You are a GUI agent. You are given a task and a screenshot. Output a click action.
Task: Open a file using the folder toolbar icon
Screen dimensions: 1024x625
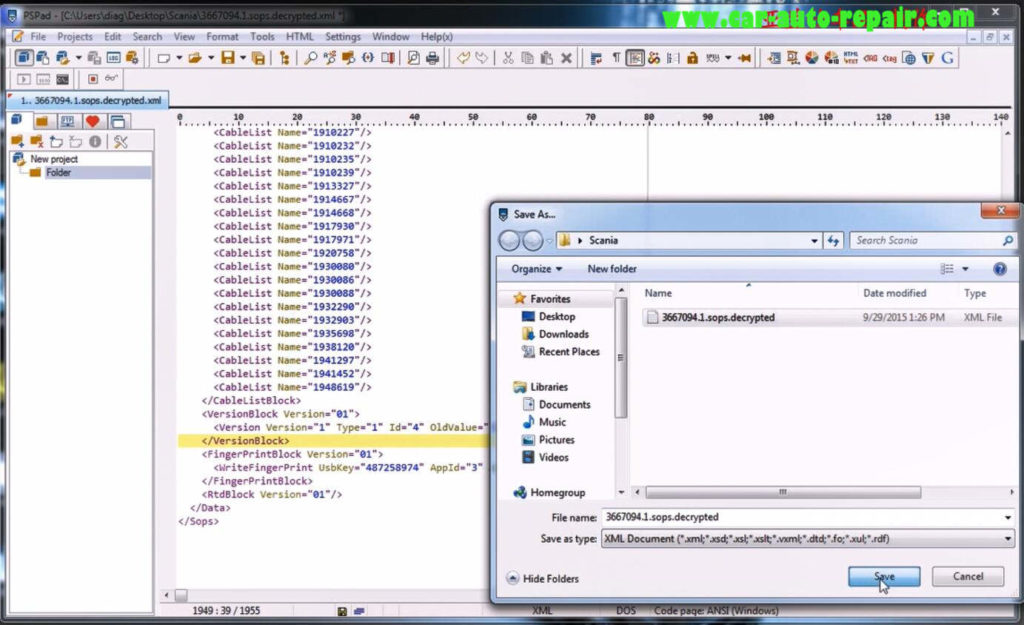point(194,57)
